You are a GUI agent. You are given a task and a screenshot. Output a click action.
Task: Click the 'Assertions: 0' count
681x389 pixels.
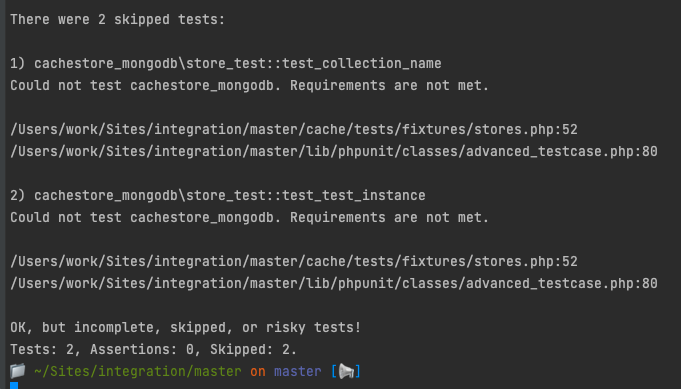coord(142,349)
